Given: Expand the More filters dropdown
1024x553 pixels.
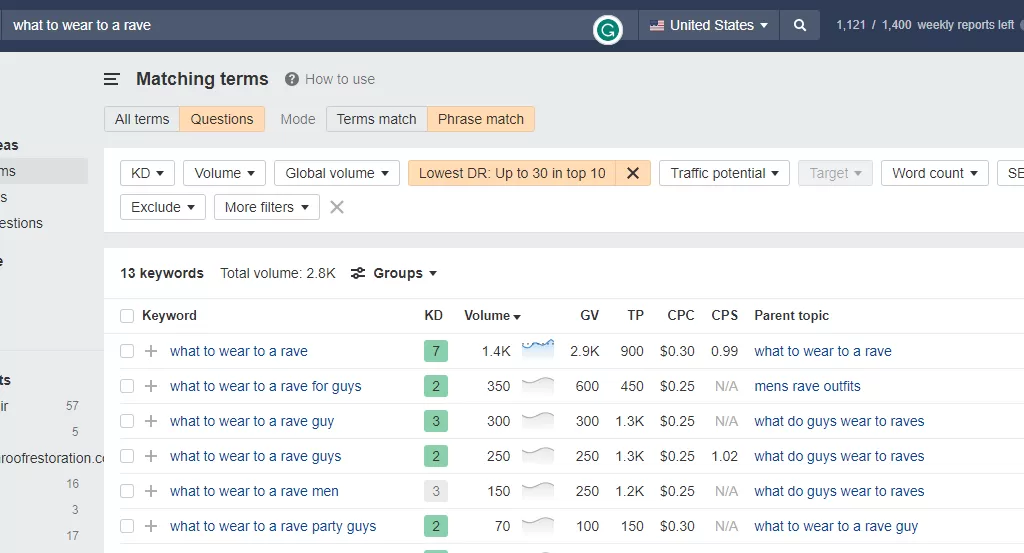Looking at the screenshot, I should (266, 207).
